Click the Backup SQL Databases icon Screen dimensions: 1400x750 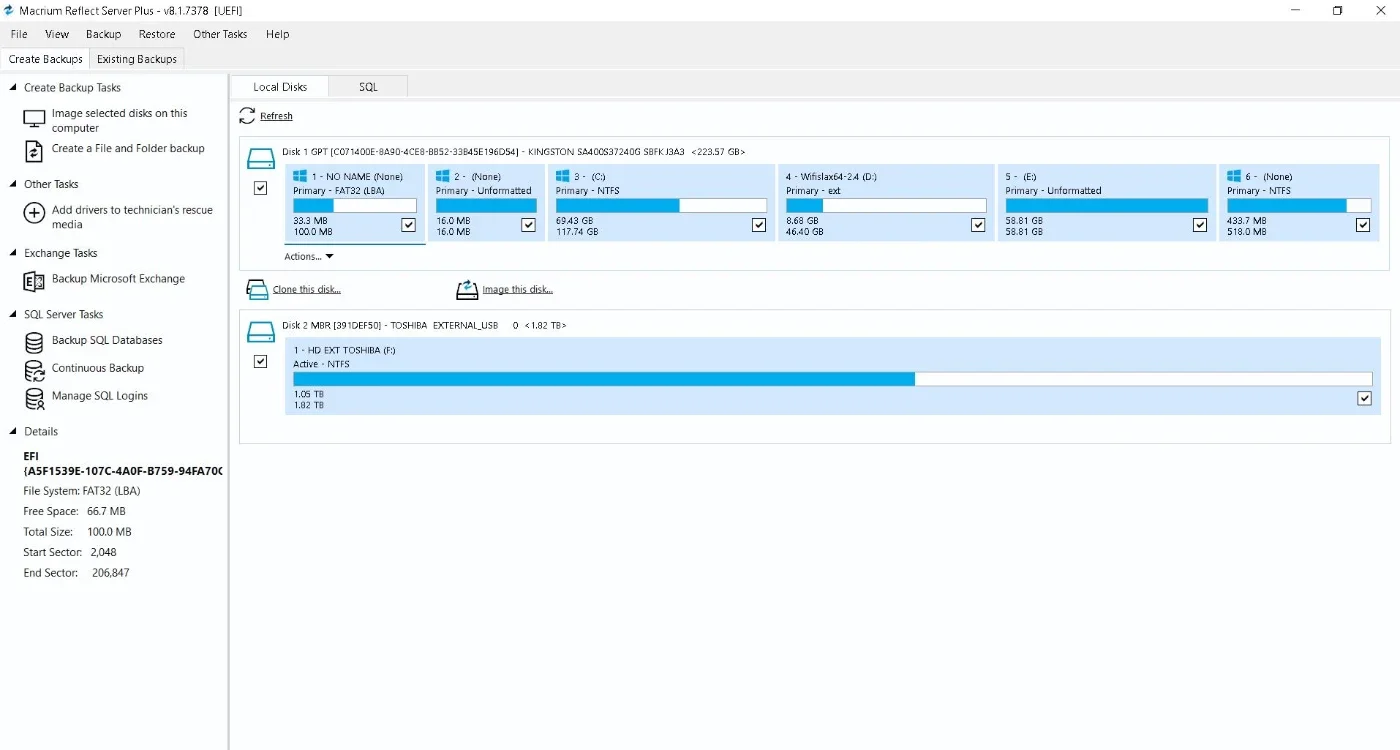coord(34,342)
